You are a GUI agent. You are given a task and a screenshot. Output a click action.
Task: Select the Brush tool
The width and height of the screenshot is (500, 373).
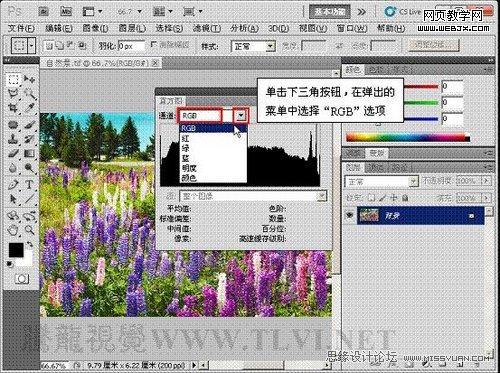(29, 125)
